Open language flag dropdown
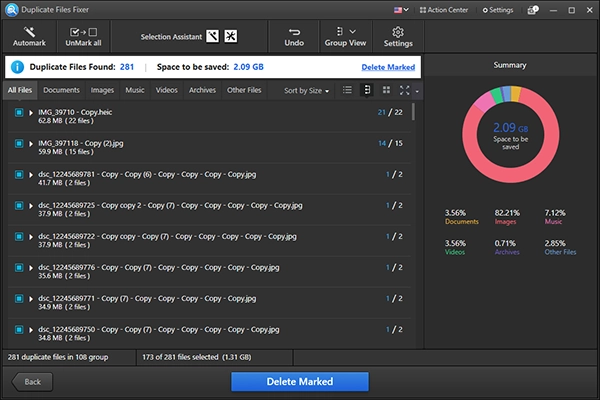The image size is (600, 400). (x=401, y=10)
